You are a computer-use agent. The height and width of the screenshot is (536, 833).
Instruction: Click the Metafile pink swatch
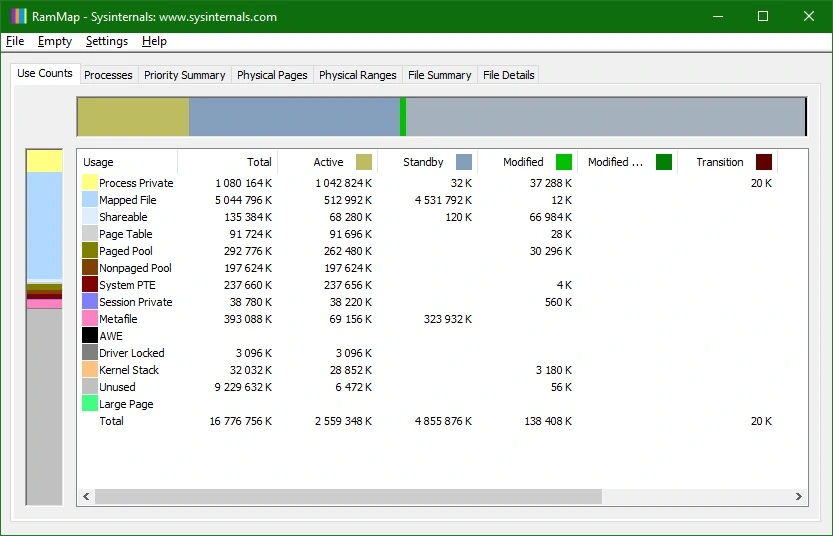pyautogui.click(x=90, y=319)
